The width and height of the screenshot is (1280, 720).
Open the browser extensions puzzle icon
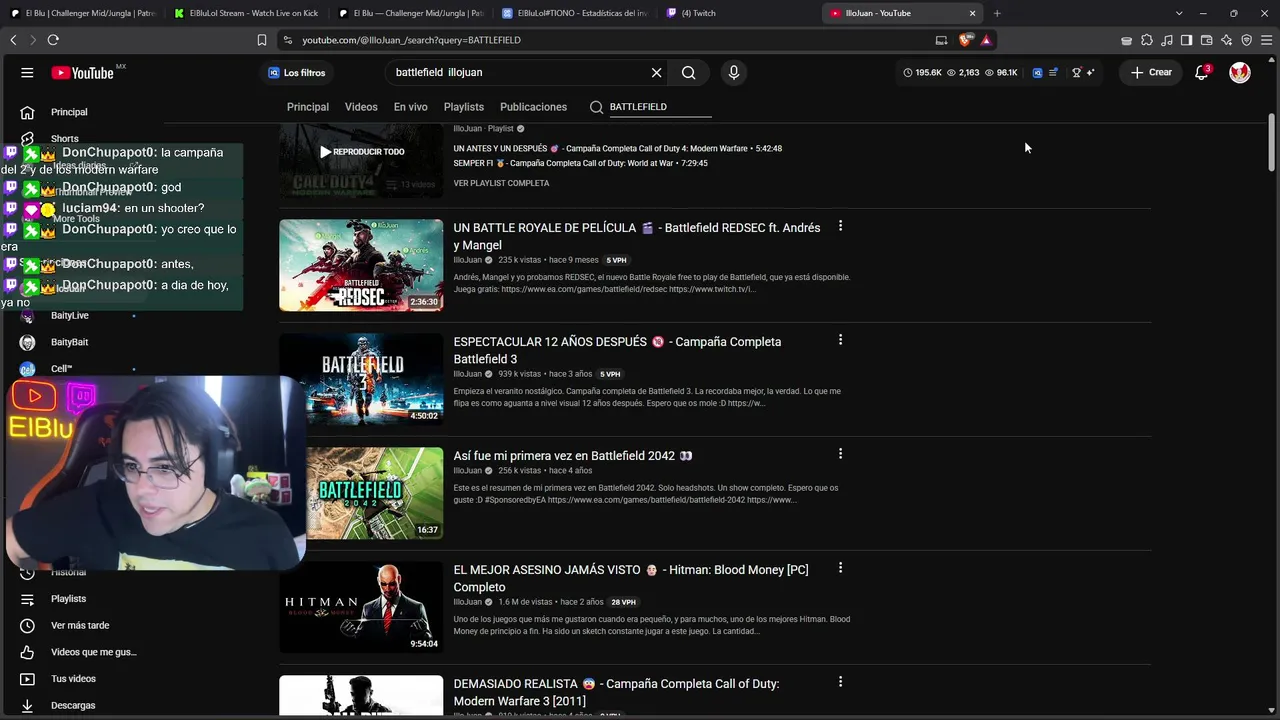[1147, 40]
